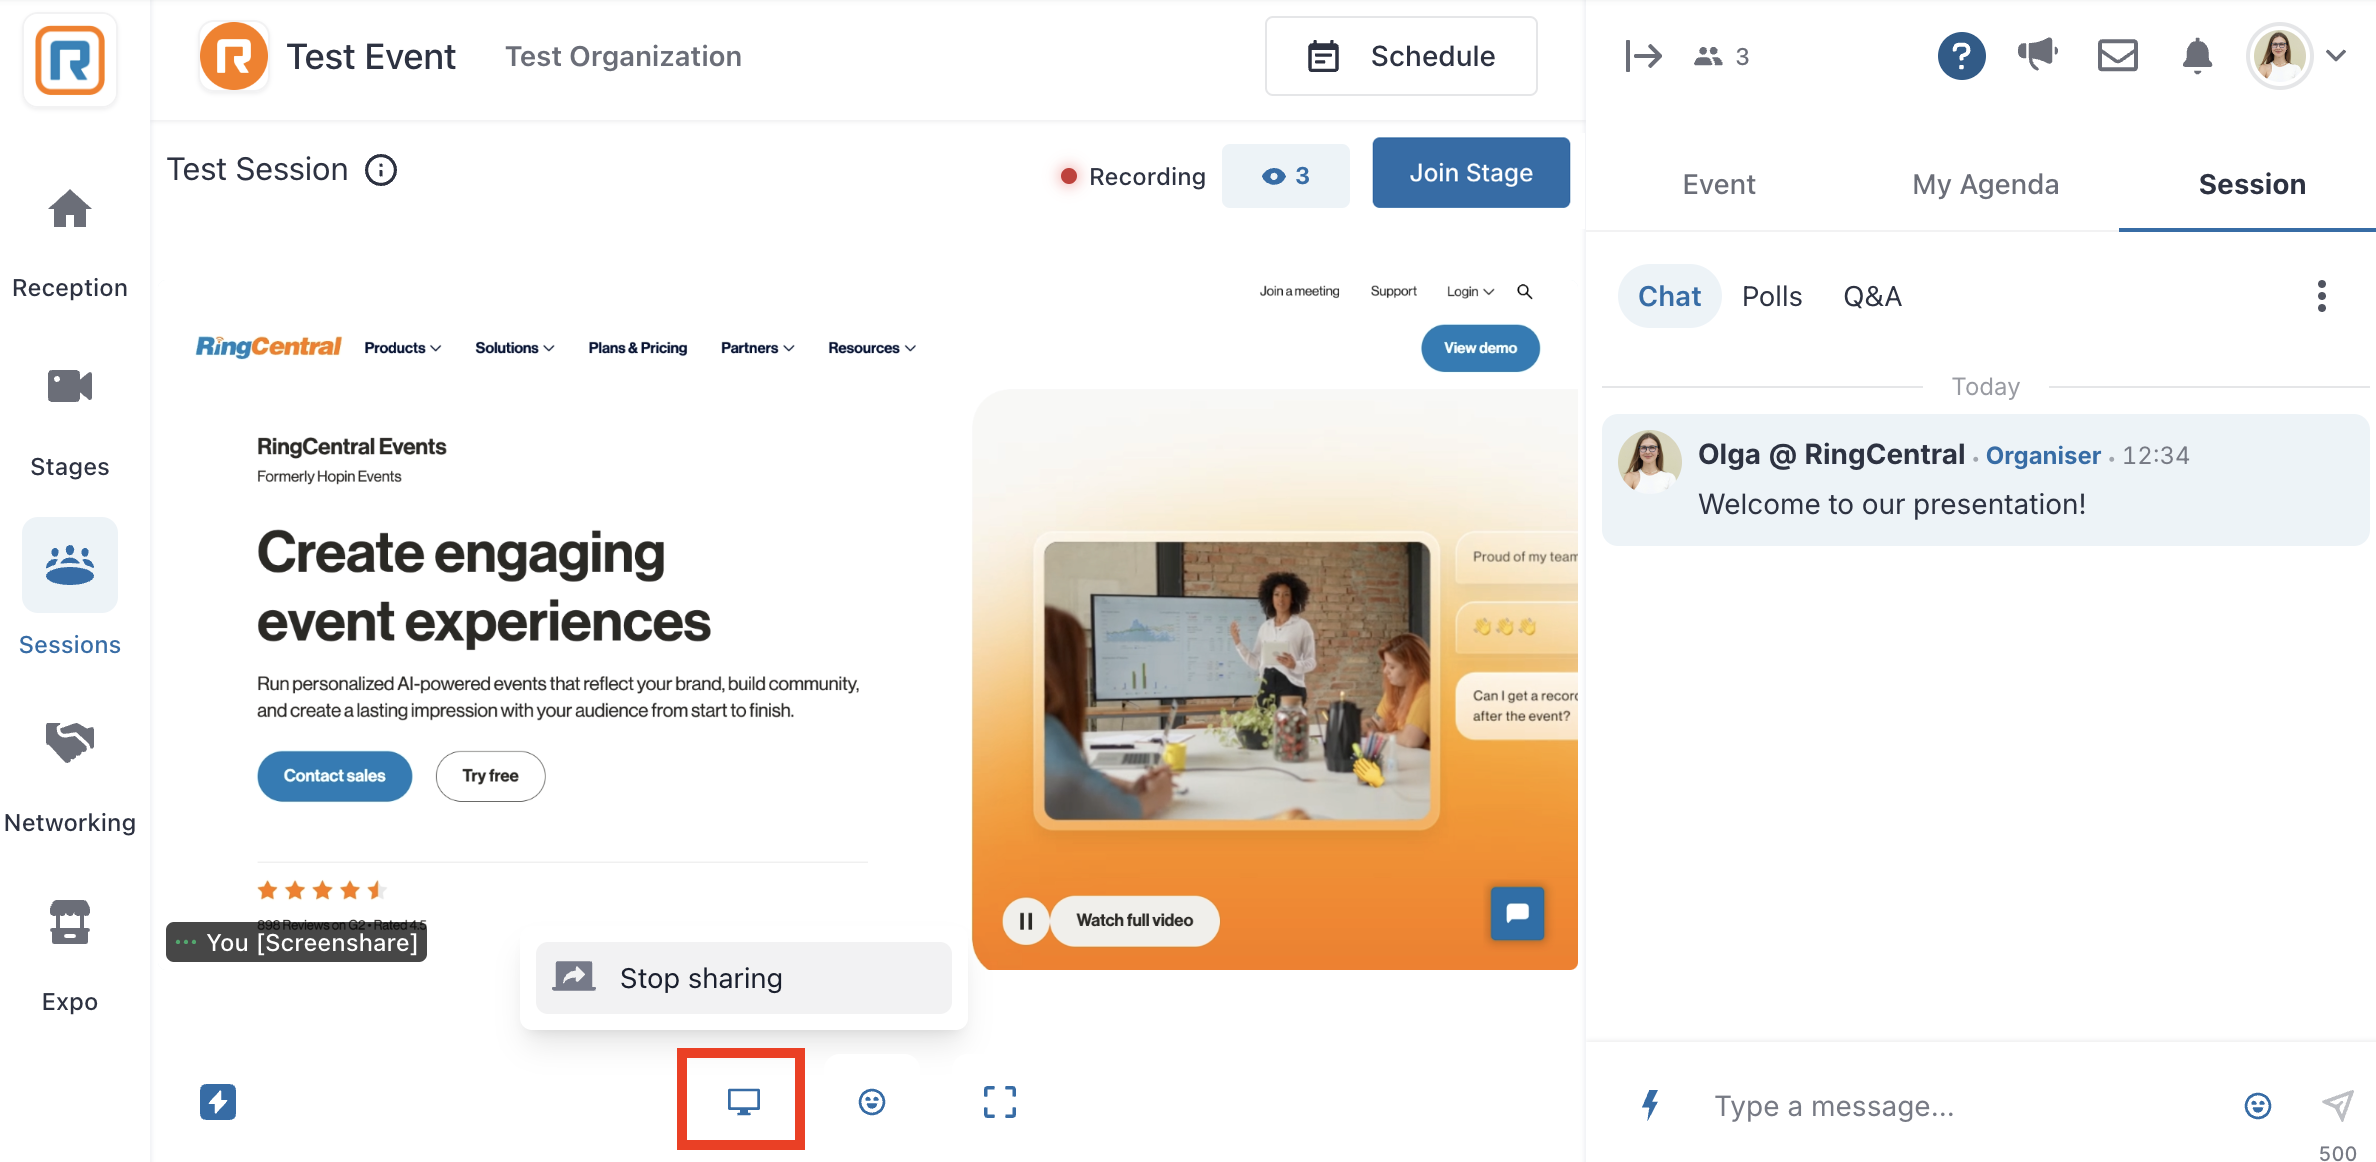Screen dimensions: 2376x1162
Task: Open emoji picker in chat input
Action: point(2257,1105)
